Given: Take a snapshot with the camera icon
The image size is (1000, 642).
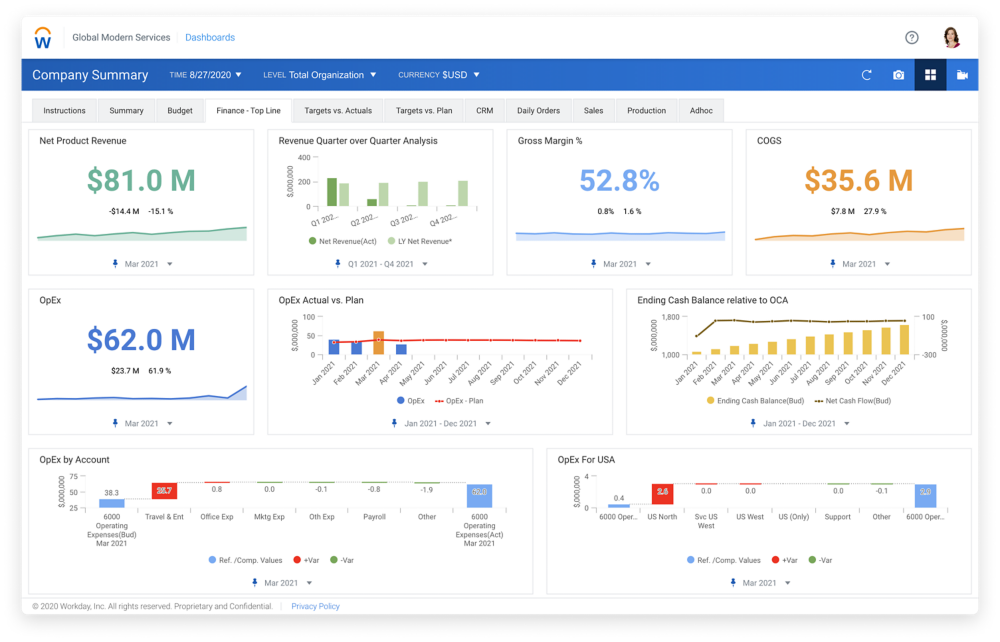Looking at the screenshot, I should 898,74.
